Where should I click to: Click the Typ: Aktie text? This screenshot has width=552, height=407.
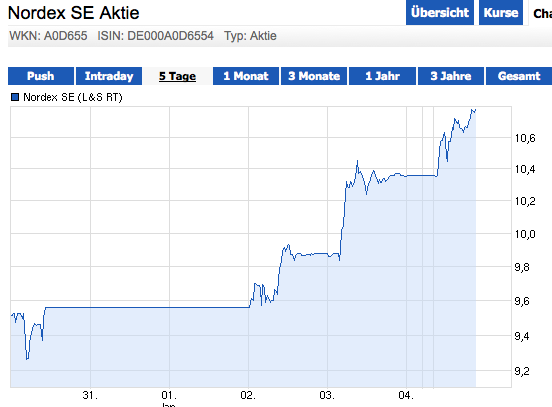250,36
